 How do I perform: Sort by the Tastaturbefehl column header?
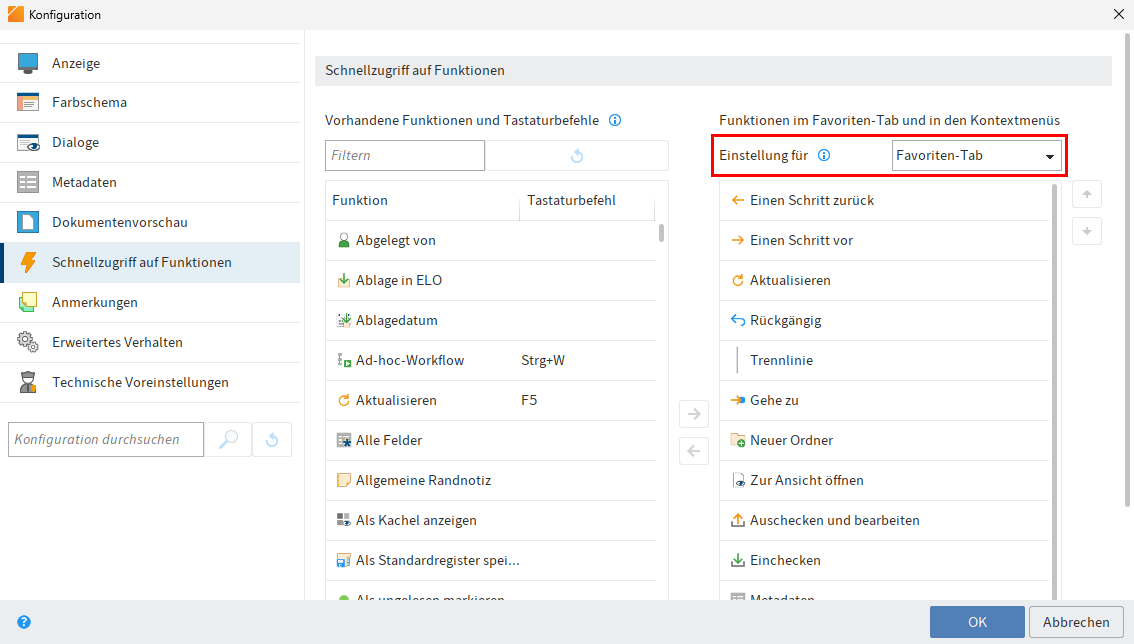[571, 200]
